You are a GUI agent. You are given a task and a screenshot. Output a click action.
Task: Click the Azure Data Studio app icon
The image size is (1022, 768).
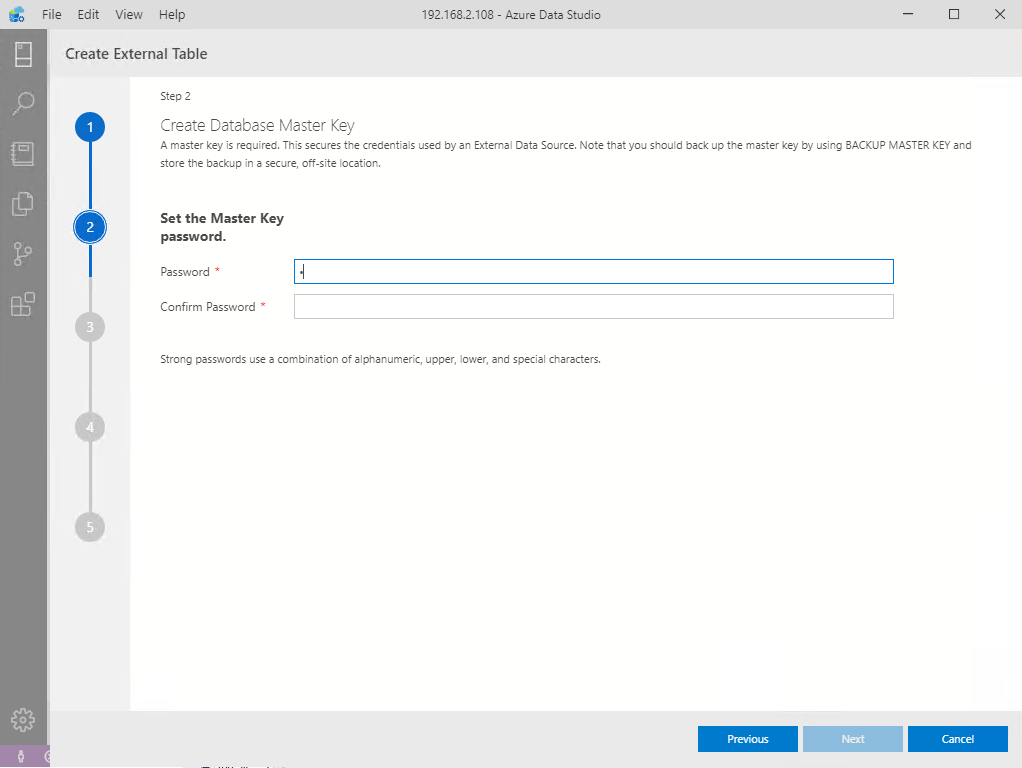(17, 15)
